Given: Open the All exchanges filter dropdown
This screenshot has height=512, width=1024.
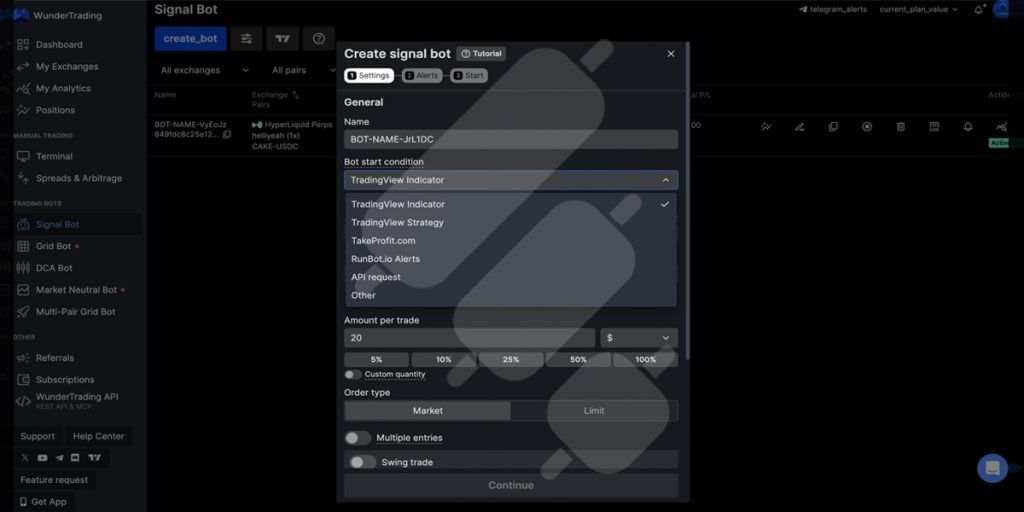Looking at the screenshot, I should pos(205,70).
